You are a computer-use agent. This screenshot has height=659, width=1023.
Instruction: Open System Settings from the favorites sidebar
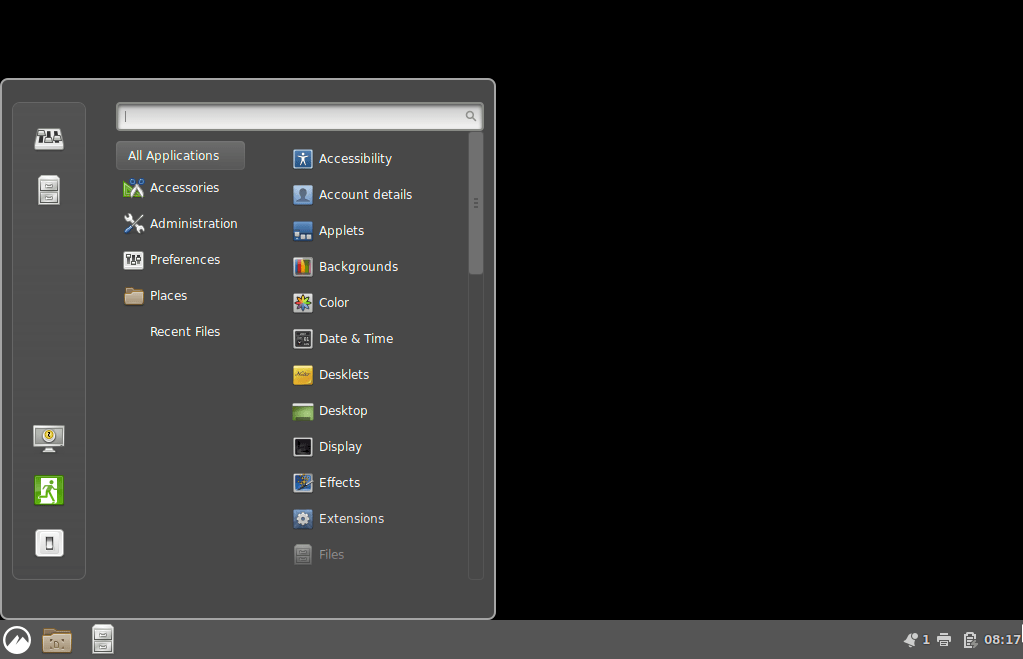pyautogui.click(x=49, y=138)
